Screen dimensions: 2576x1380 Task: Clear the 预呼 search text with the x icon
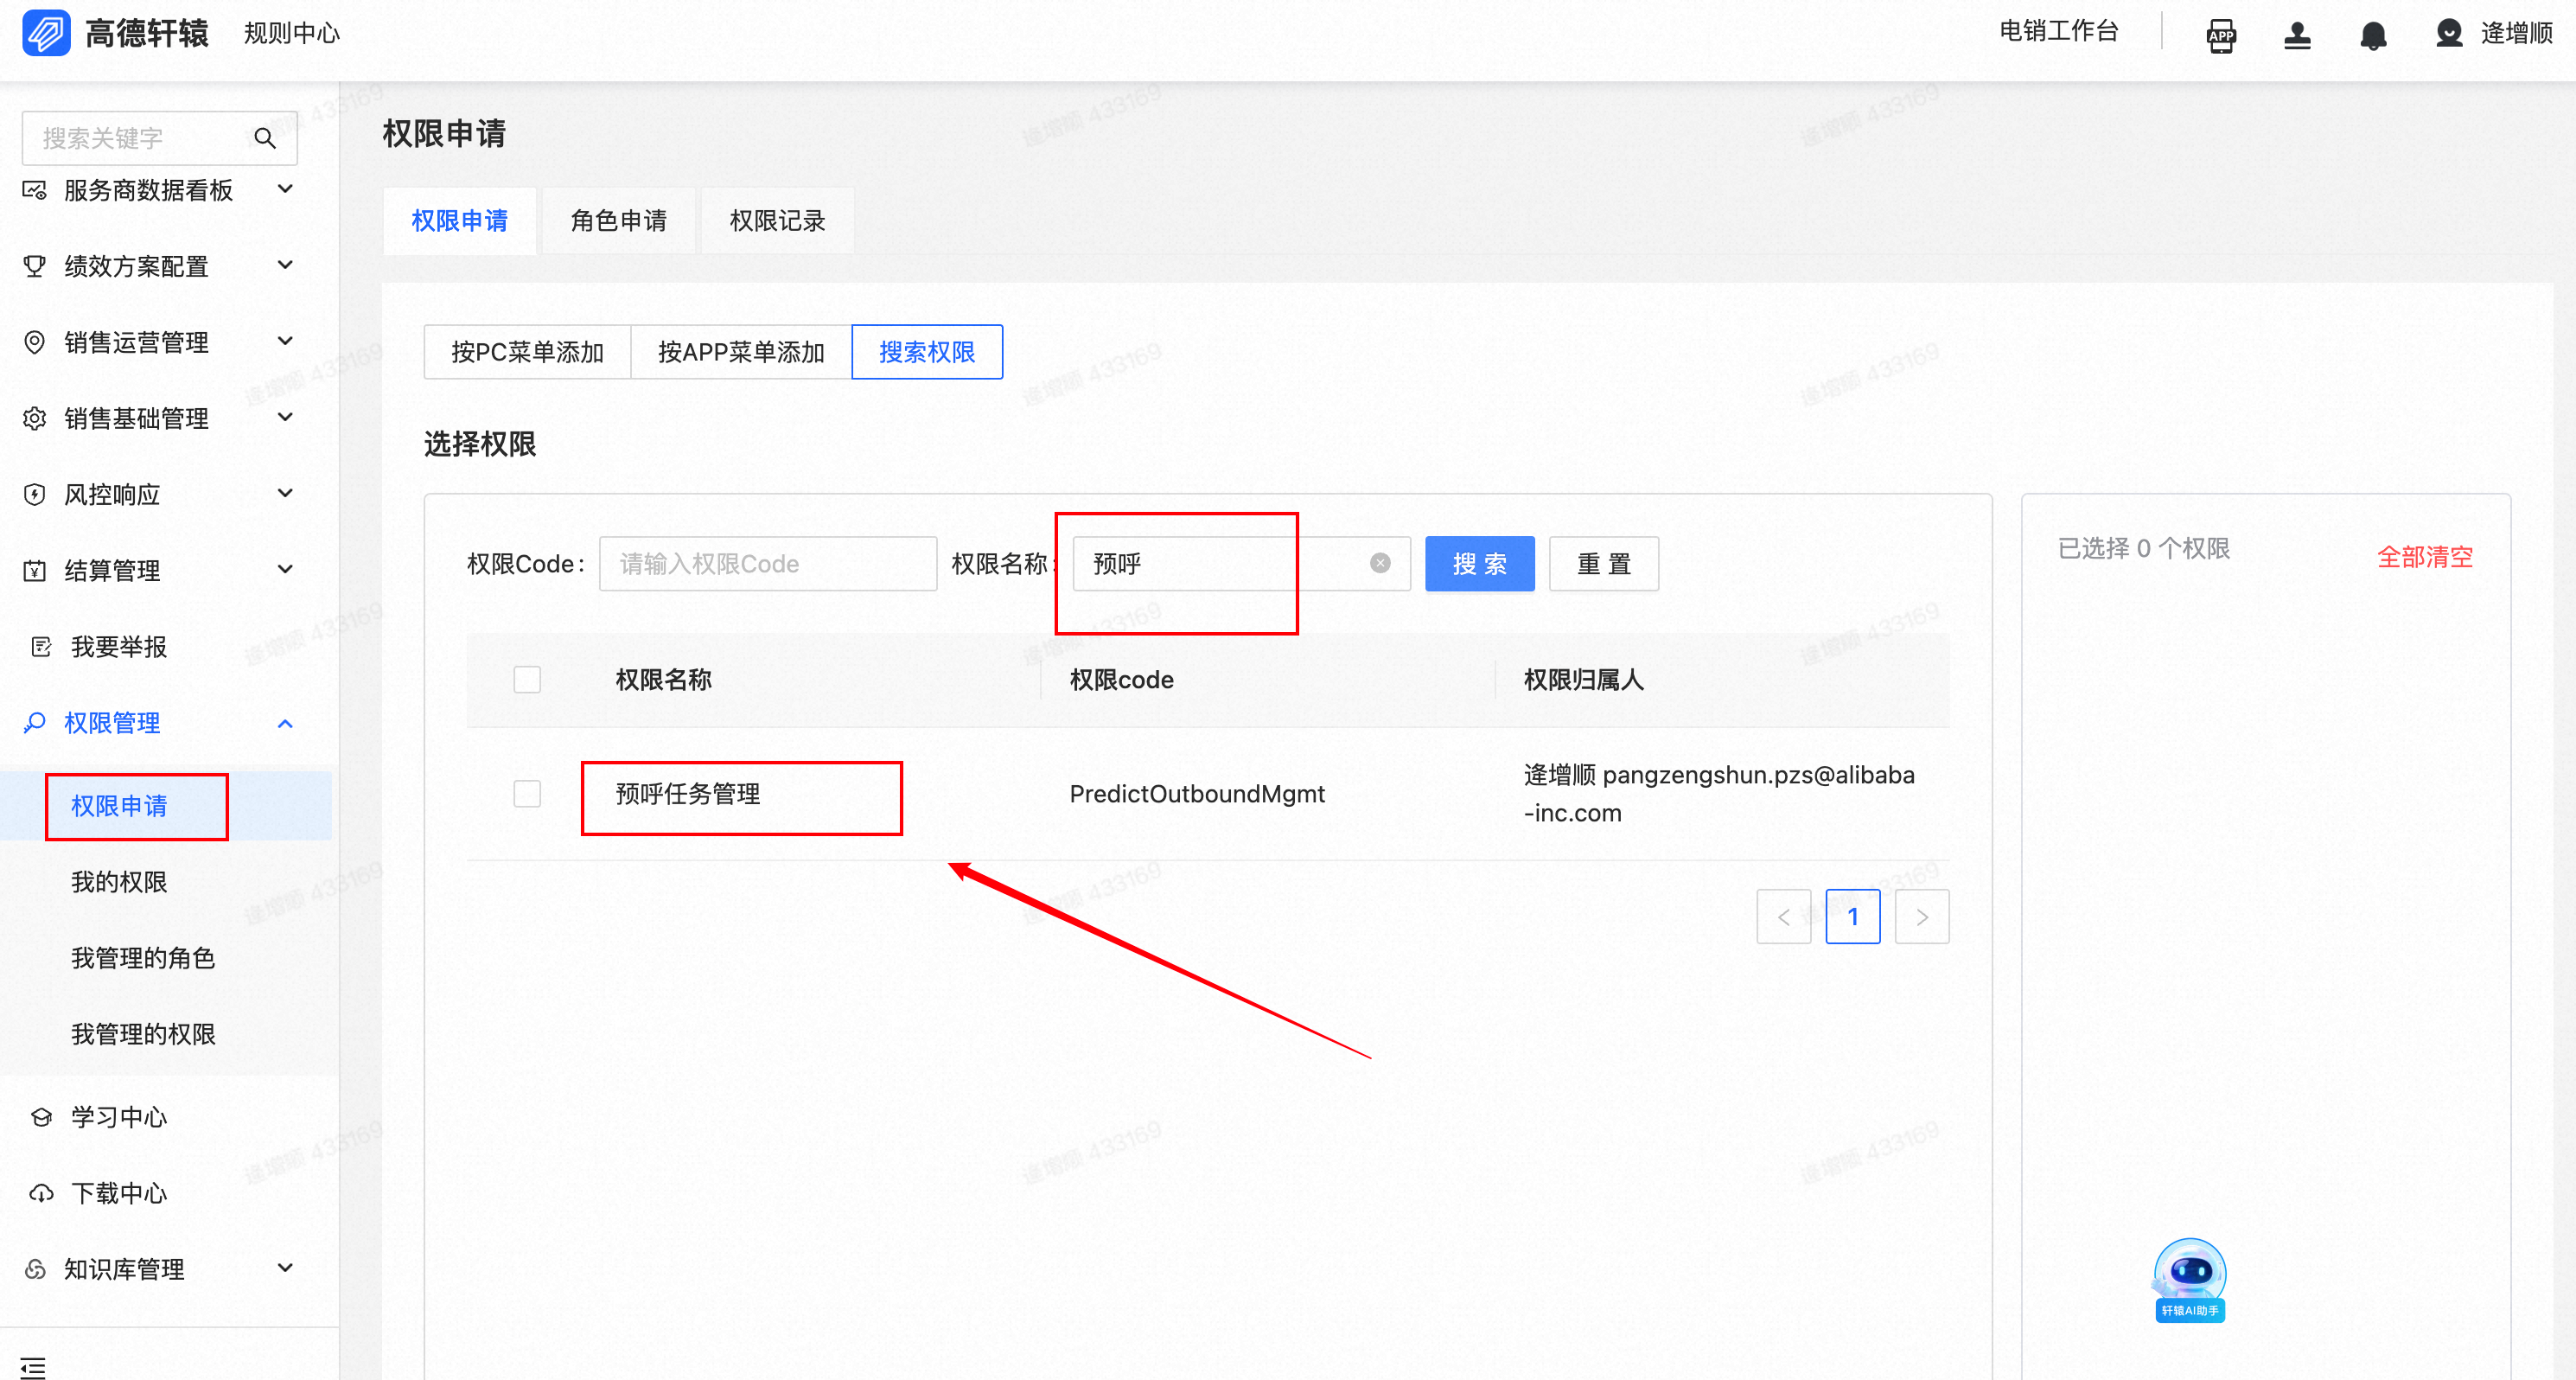point(1380,563)
